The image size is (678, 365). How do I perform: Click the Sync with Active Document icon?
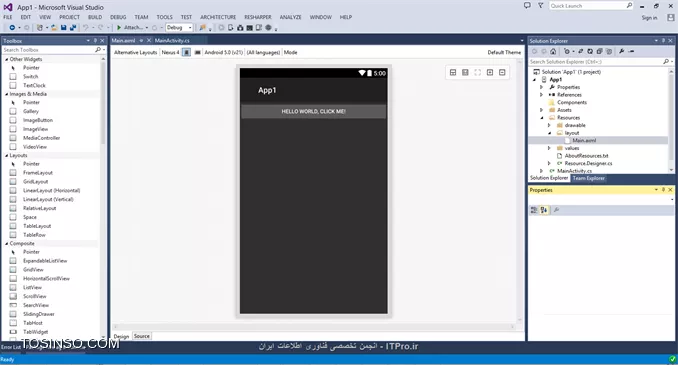pyautogui.click(x=580, y=51)
